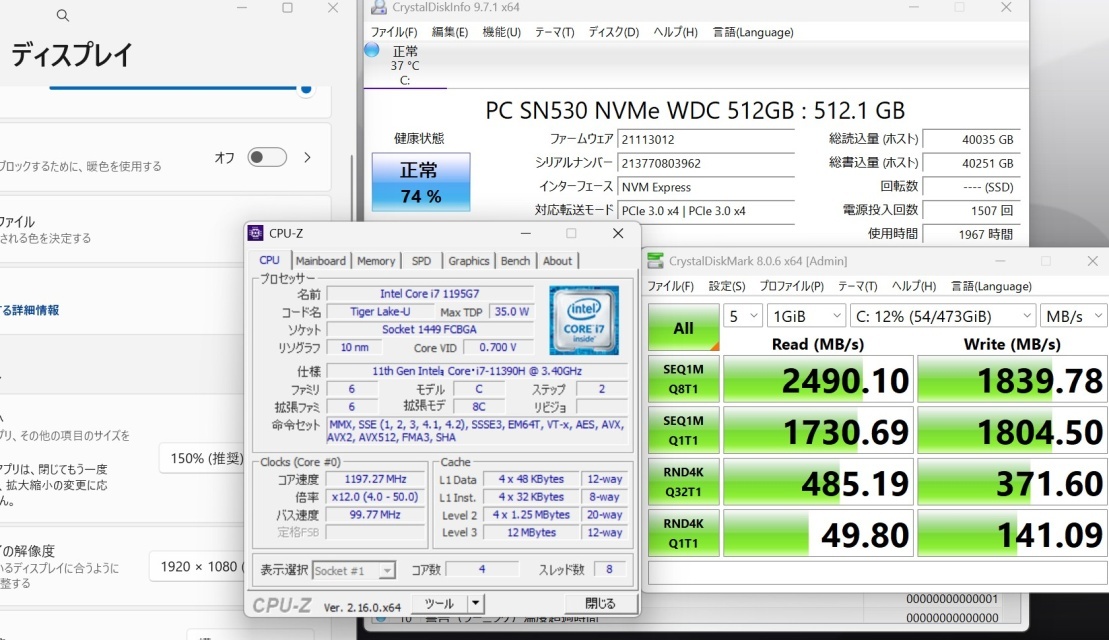Switch to the Mainboard tab in CPU-Z
Viewport: 1109px width, 640px height.
320,261
